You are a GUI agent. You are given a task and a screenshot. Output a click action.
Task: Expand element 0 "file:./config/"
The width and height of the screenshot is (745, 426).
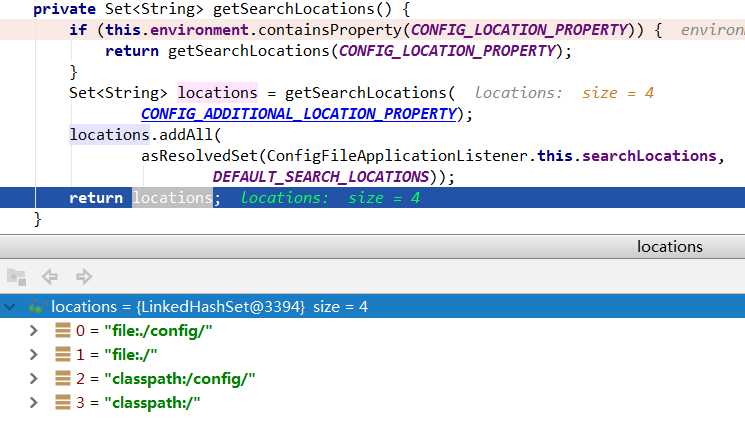point(34,331)
